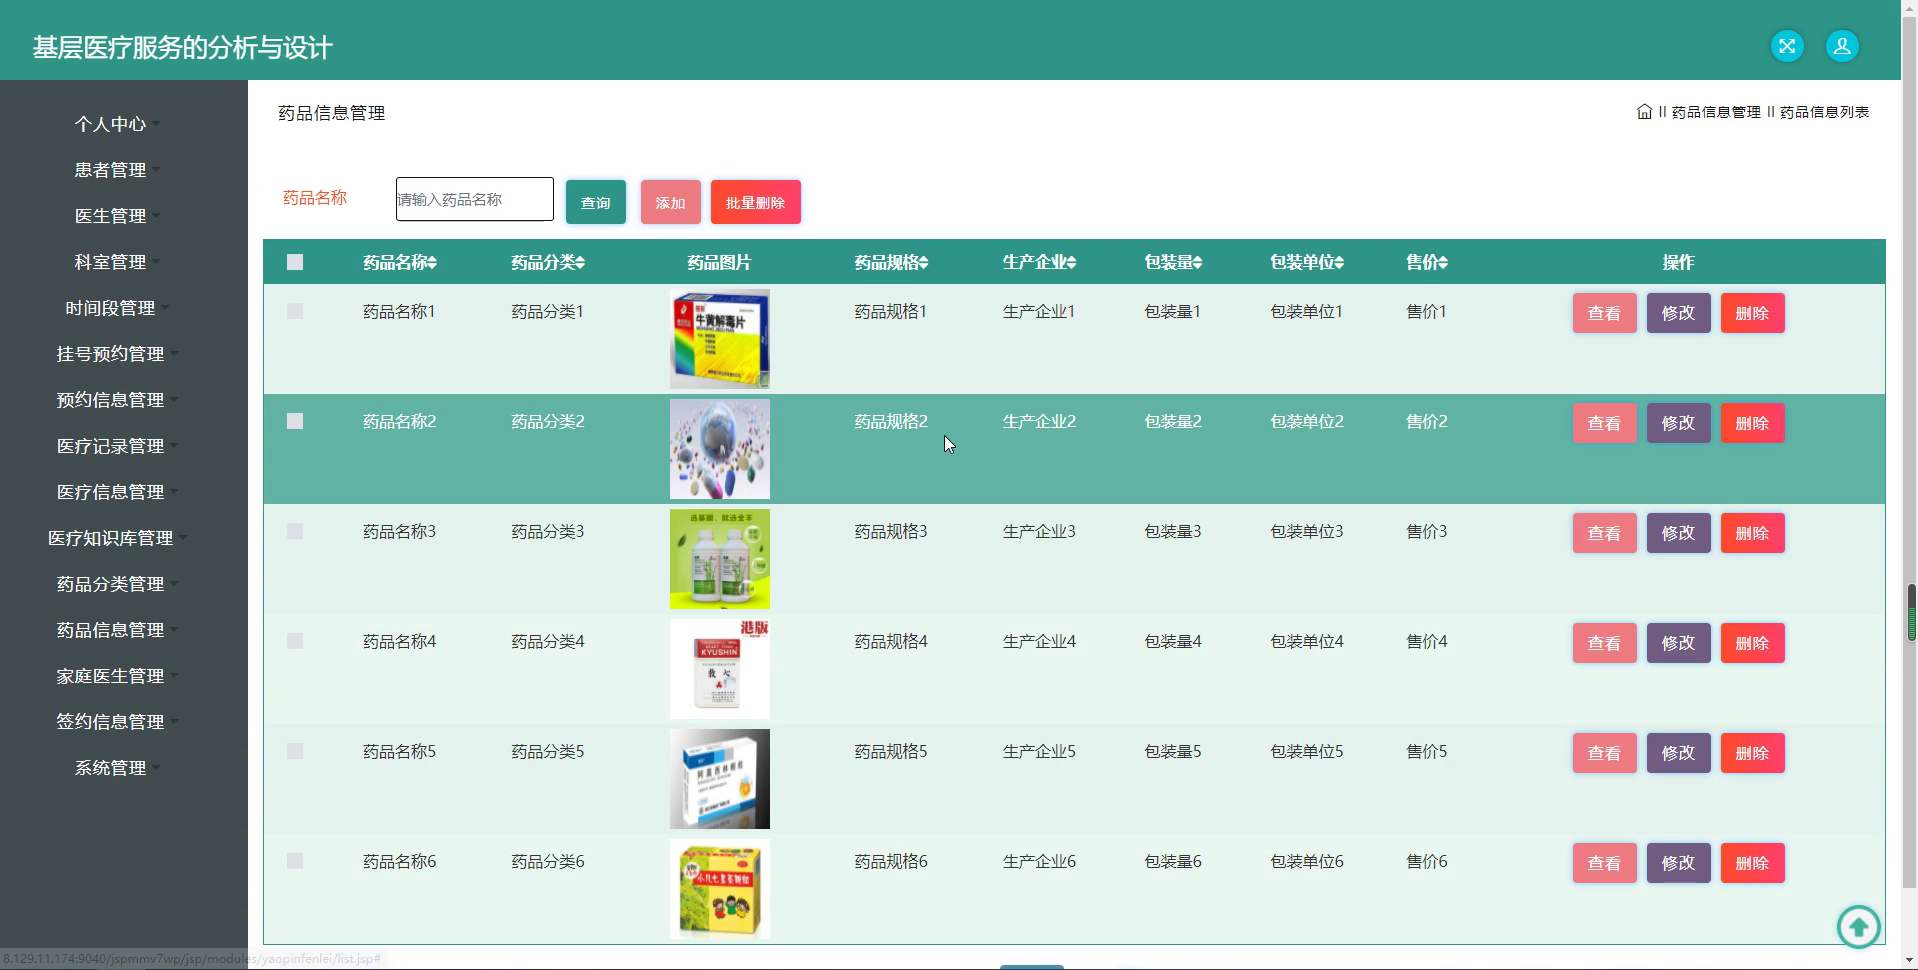This screenshot has height=970, width=1918.
Task: Expand the 时间段管理 sidebar menu
Action: 118,308
